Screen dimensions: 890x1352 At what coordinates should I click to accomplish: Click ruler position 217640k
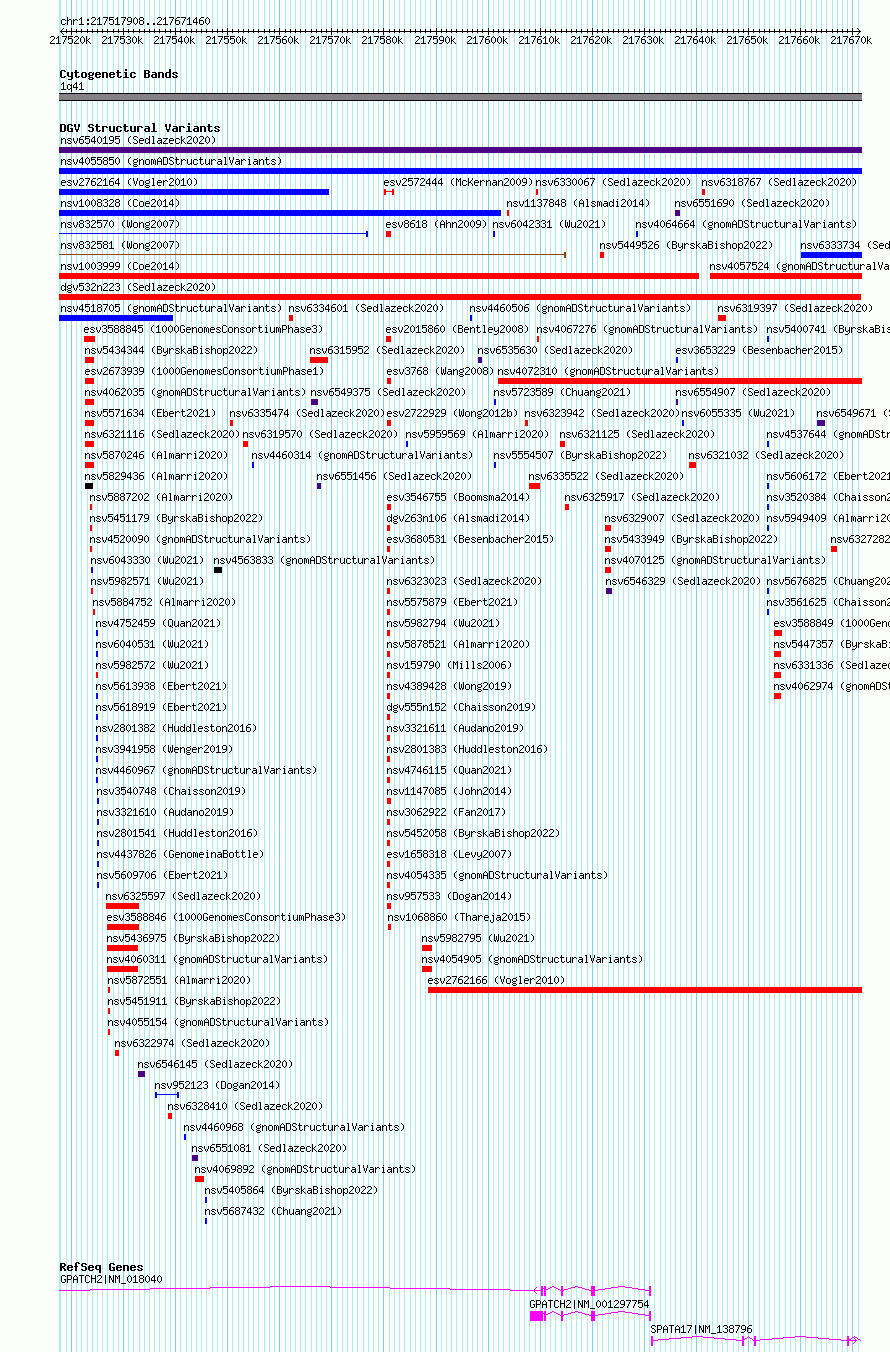point(695,40)
